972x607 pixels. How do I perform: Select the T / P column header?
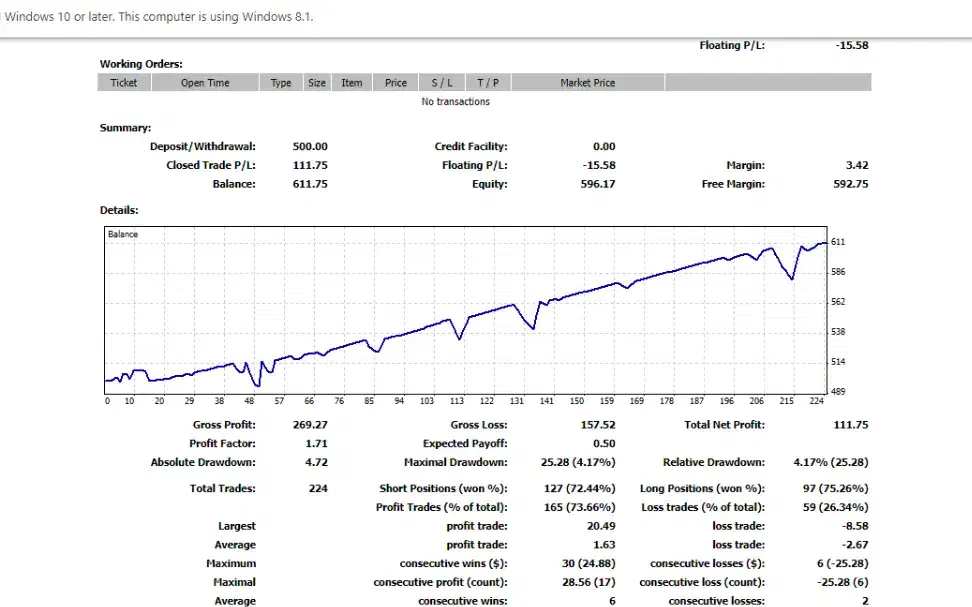point(487,83)
